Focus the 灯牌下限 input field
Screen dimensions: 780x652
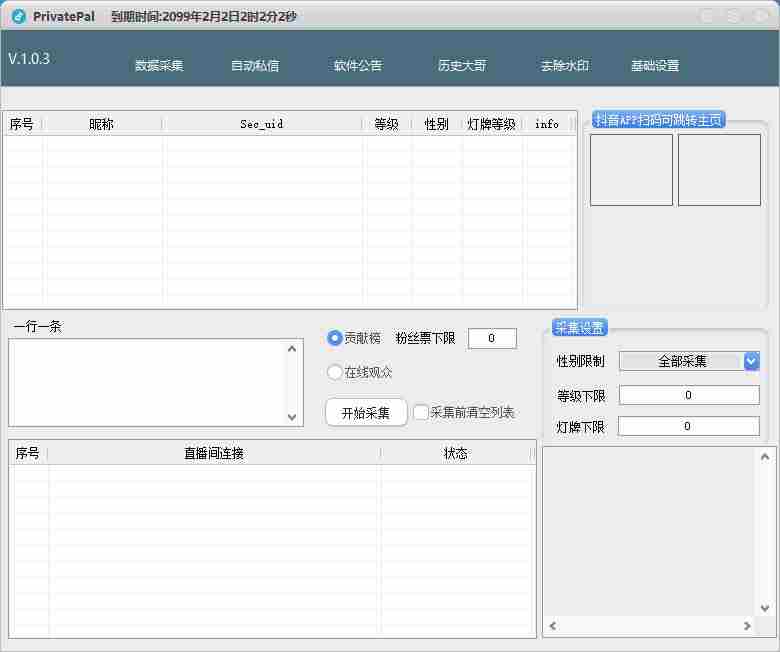[x=689, y=426]
